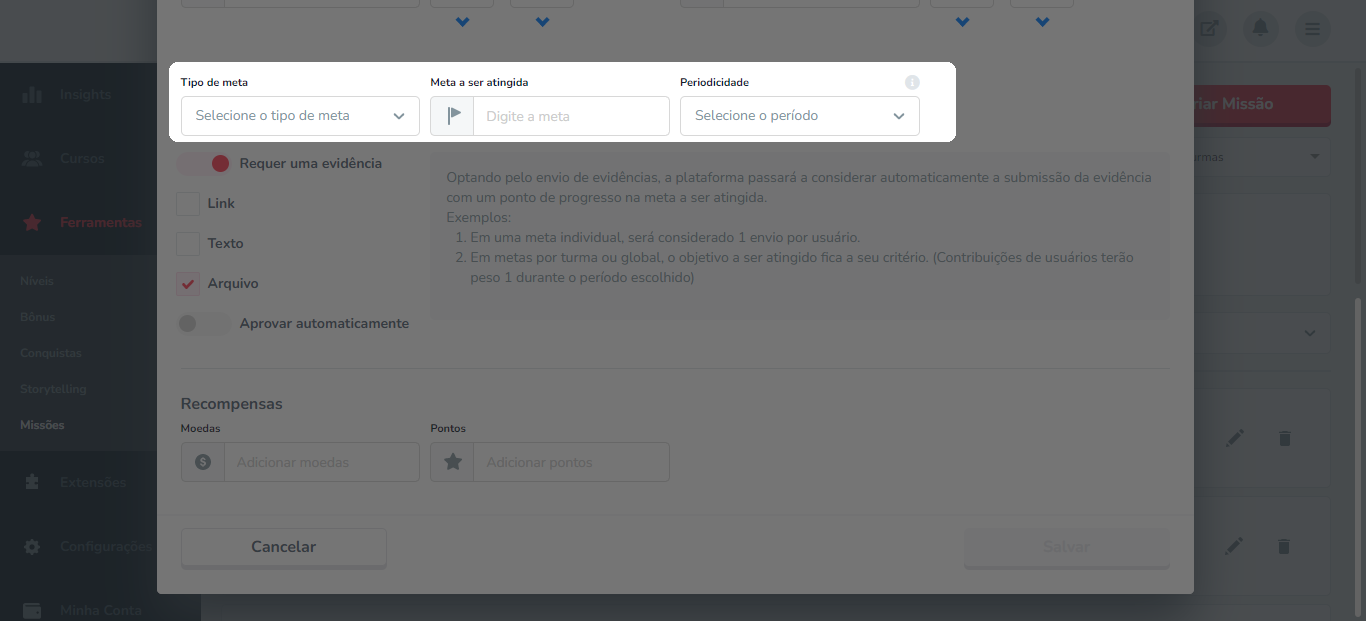Click the external link icon in header
Screen dimensions: 1366x621
point(1209,28)
